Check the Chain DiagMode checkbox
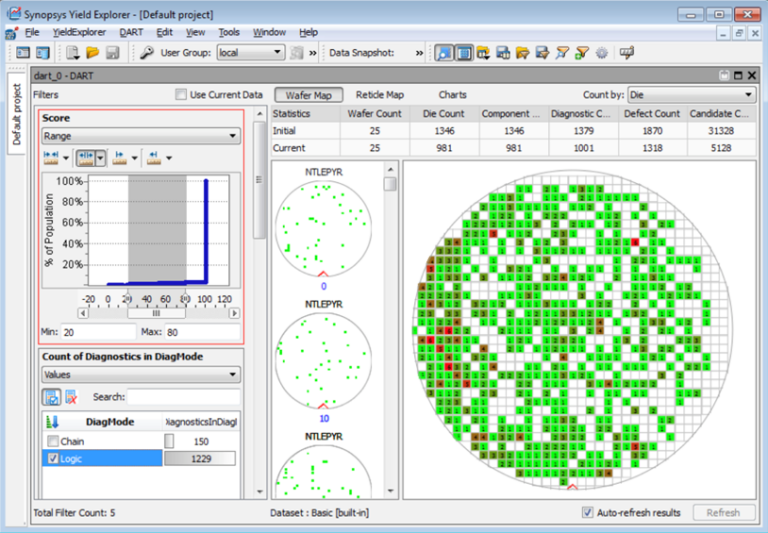 tap(52, 441)
